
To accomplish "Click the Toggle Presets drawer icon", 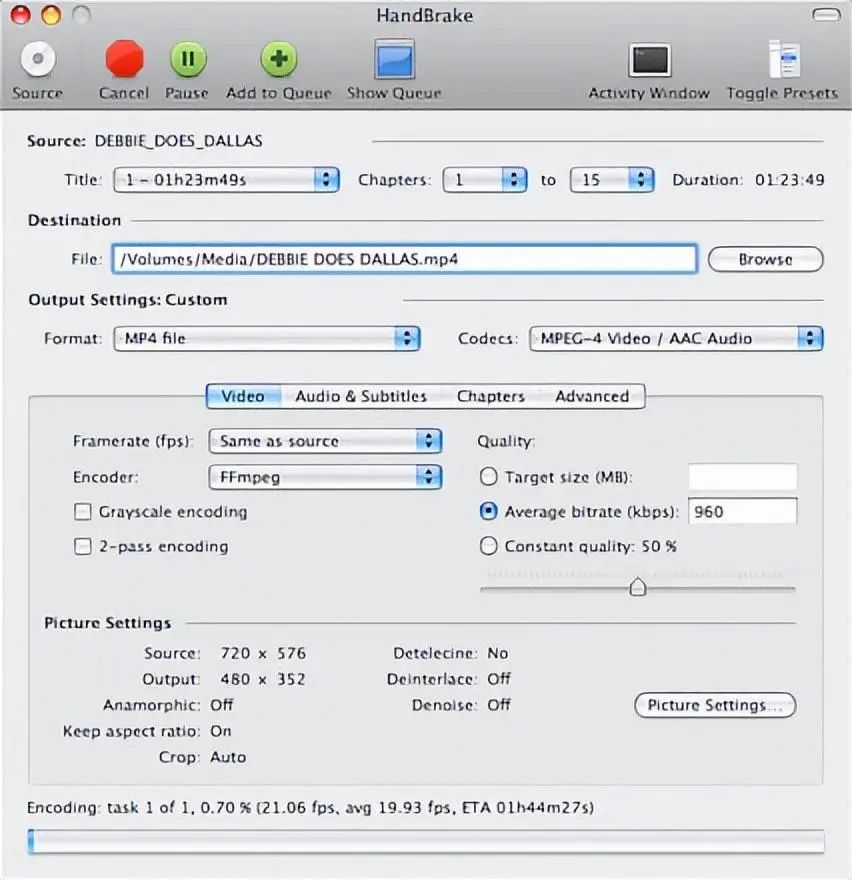I will [781, 60].
